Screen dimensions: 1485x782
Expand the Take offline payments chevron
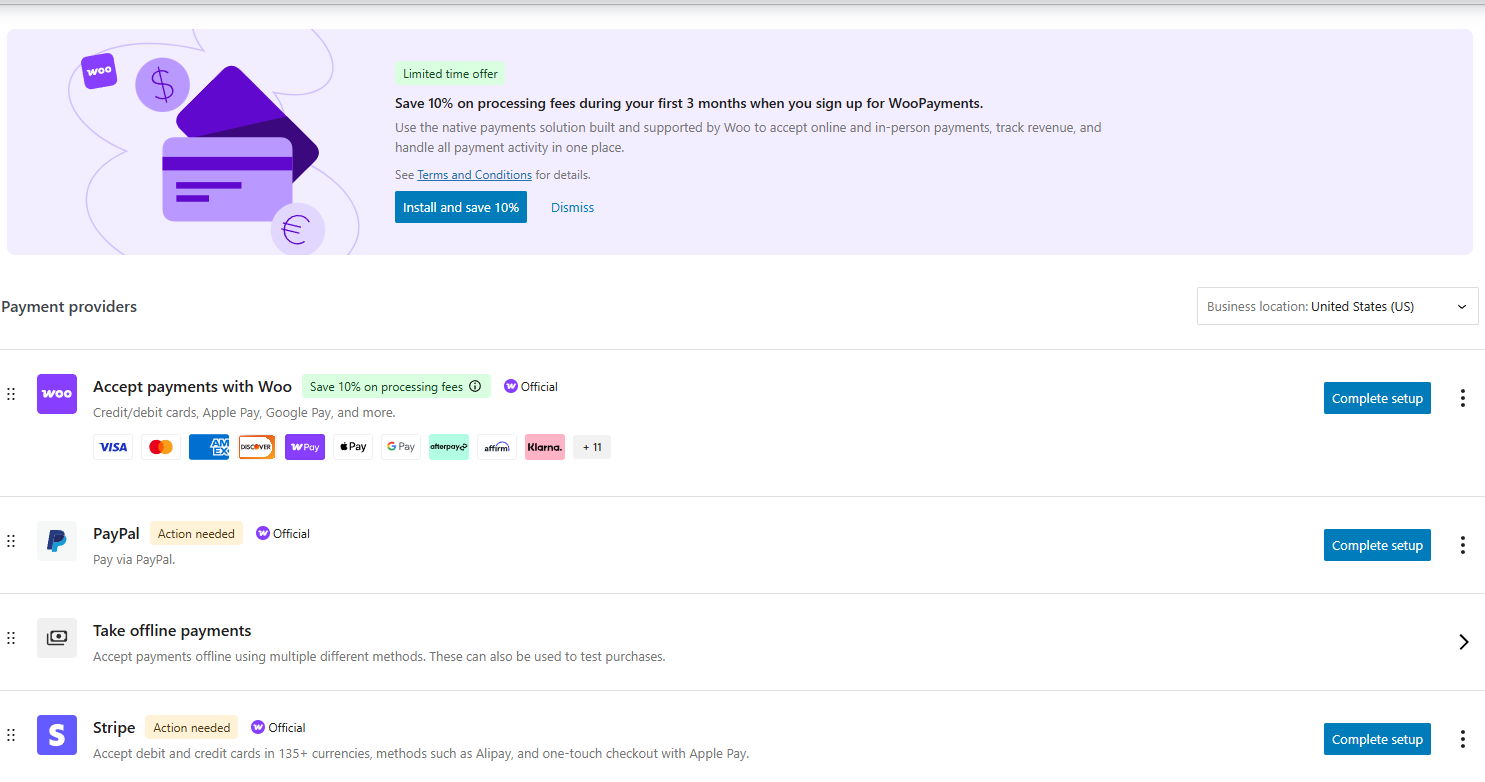pos(1463,642)
